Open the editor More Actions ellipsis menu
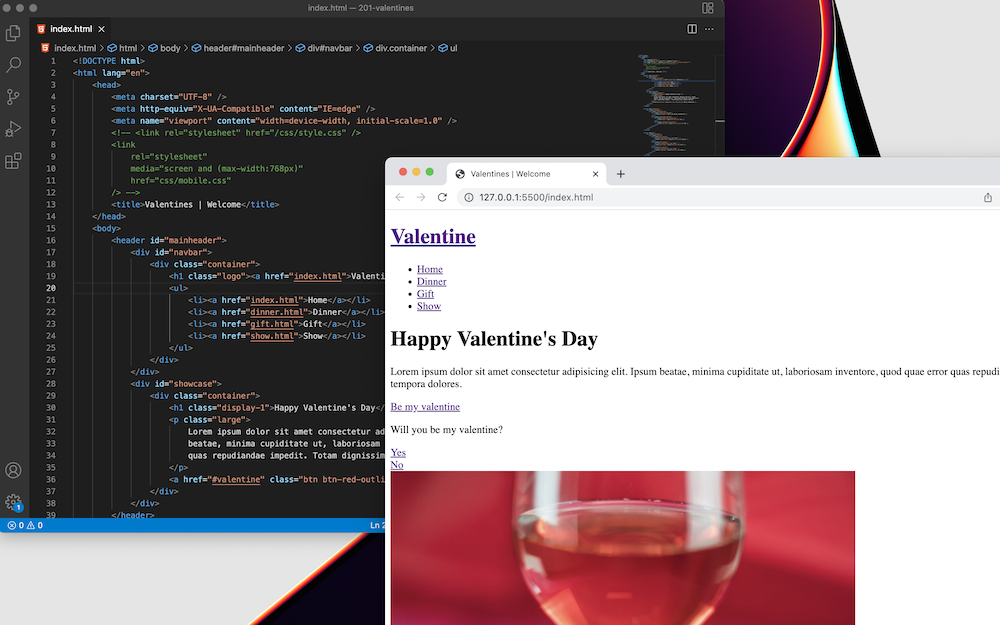The image size is (1000, 625). 709,29
